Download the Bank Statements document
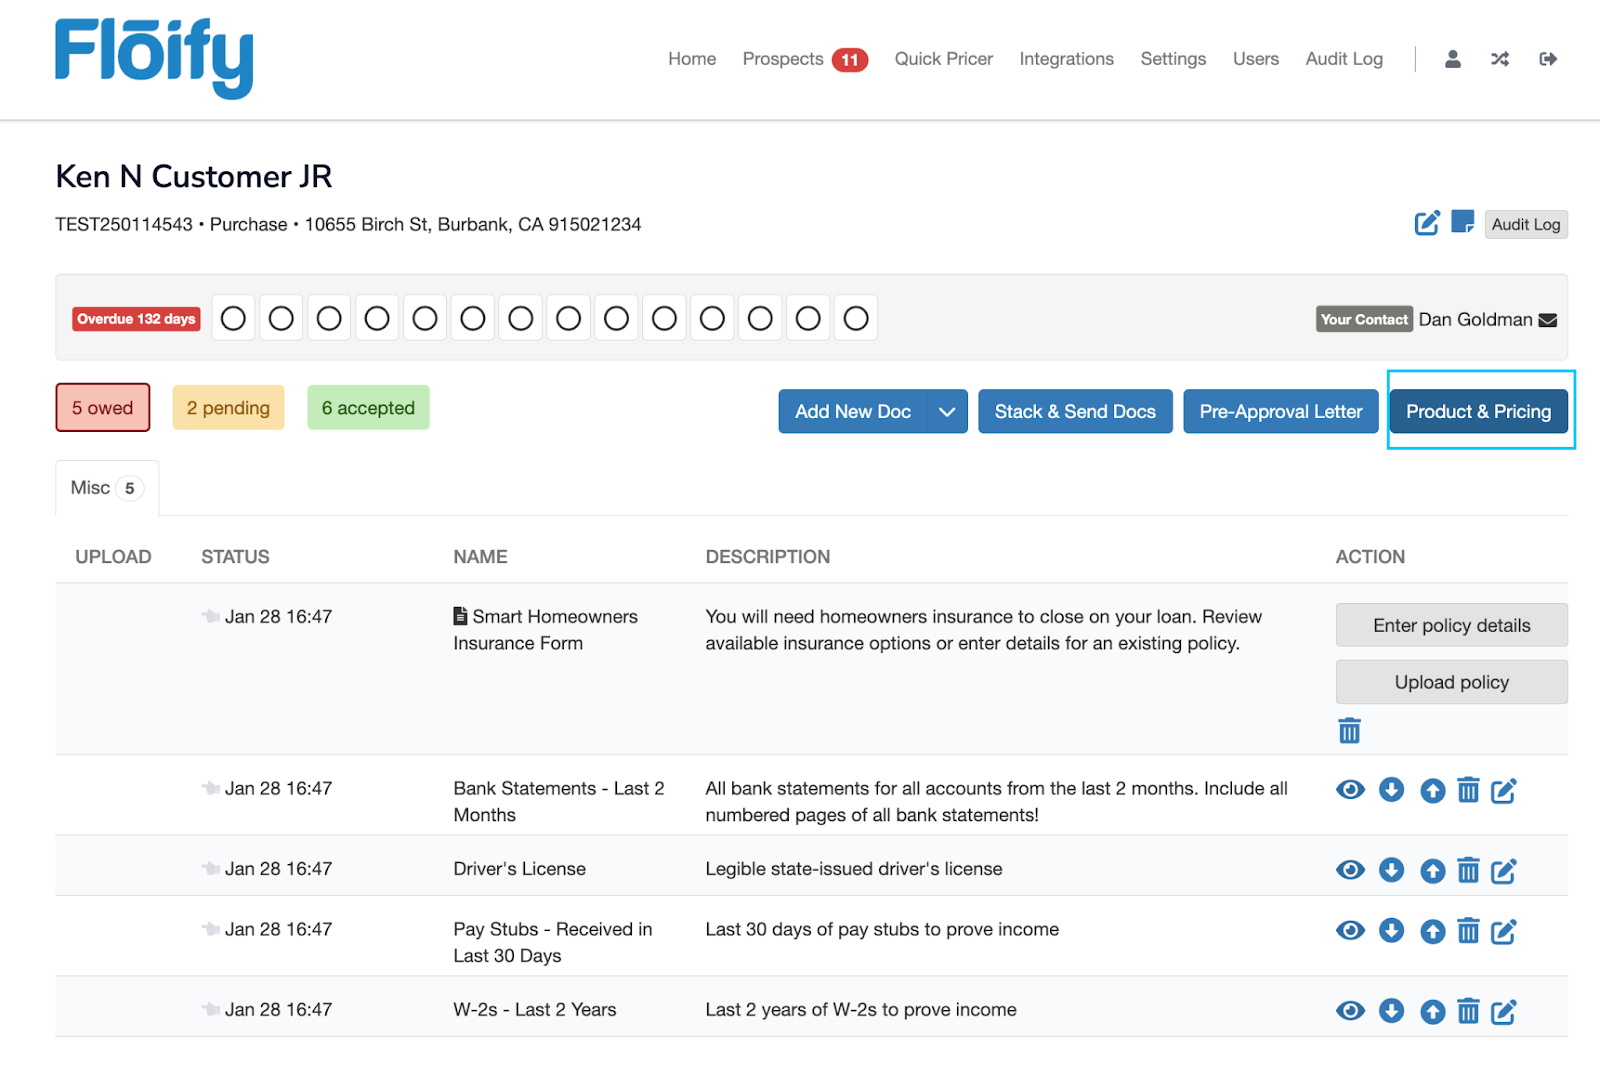The width and height of the screenshot is (1600, 1078). [1391, 790]
